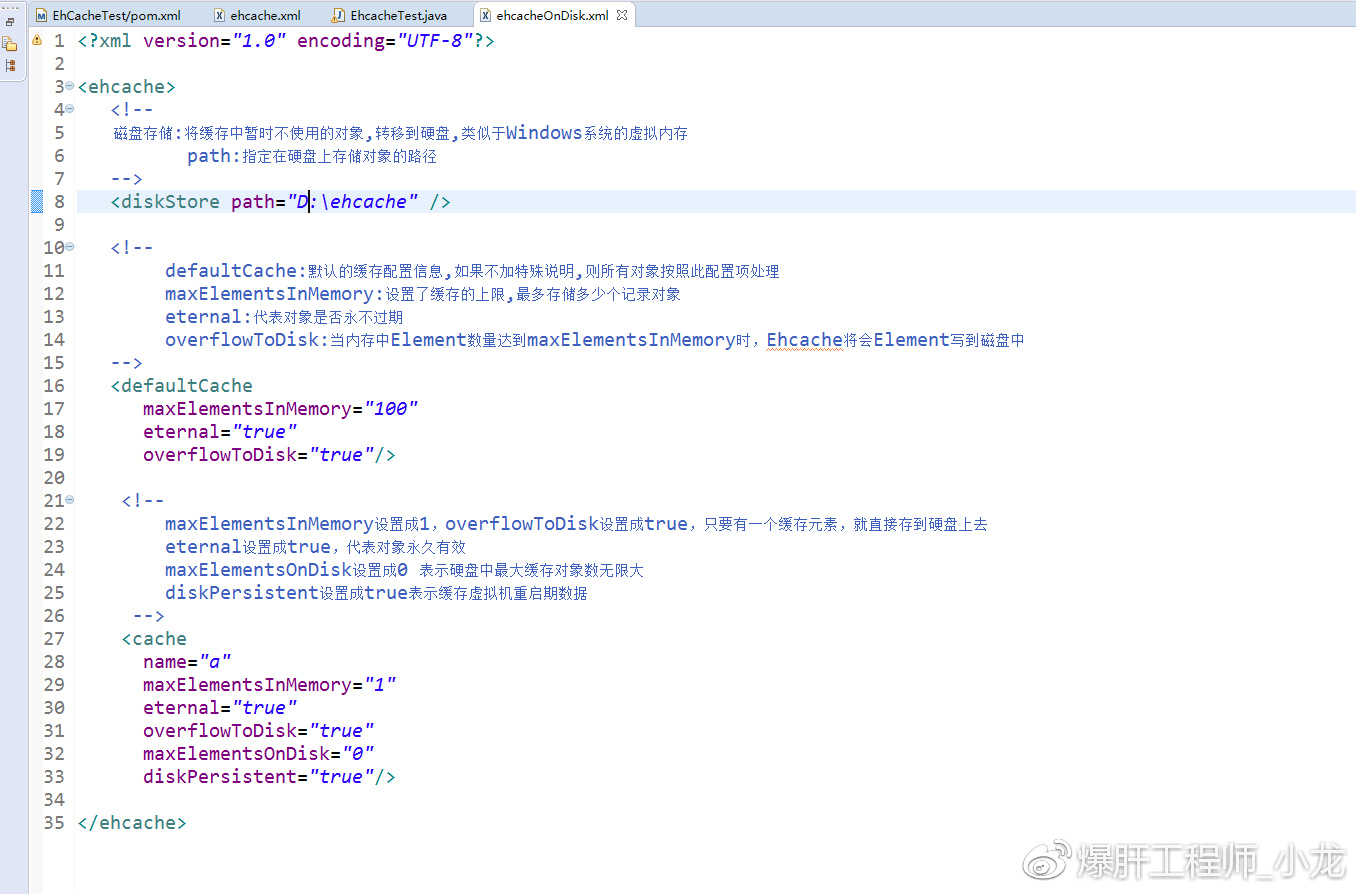This screenshot has width=1356, height=894.
Task: Click the maxElementsOnDisk="0" attribute
Action: click(x=259, y=754)
